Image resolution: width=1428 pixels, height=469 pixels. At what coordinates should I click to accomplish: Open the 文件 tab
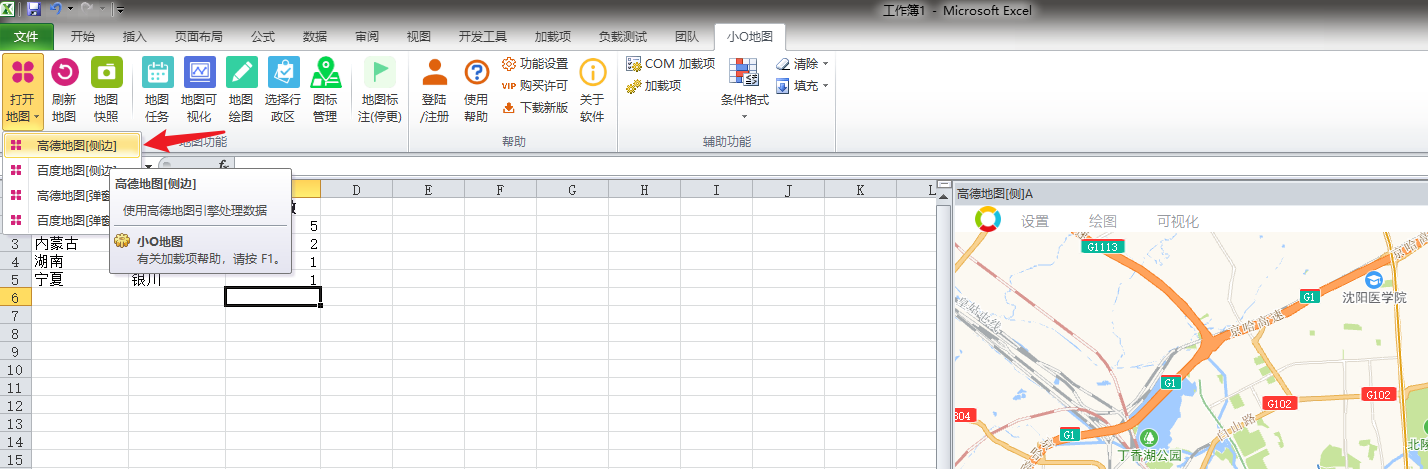point(26,36)
